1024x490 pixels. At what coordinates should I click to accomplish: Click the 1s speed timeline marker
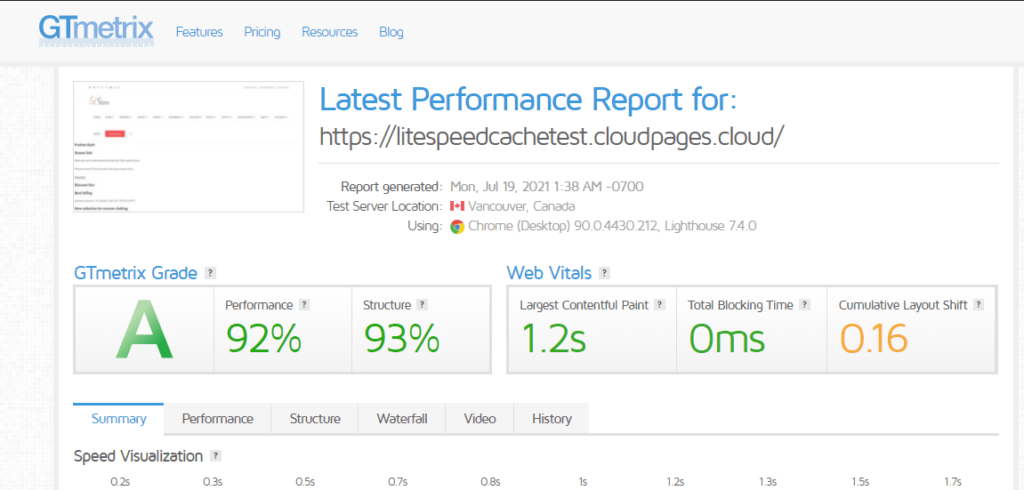[x=583, y=482]
